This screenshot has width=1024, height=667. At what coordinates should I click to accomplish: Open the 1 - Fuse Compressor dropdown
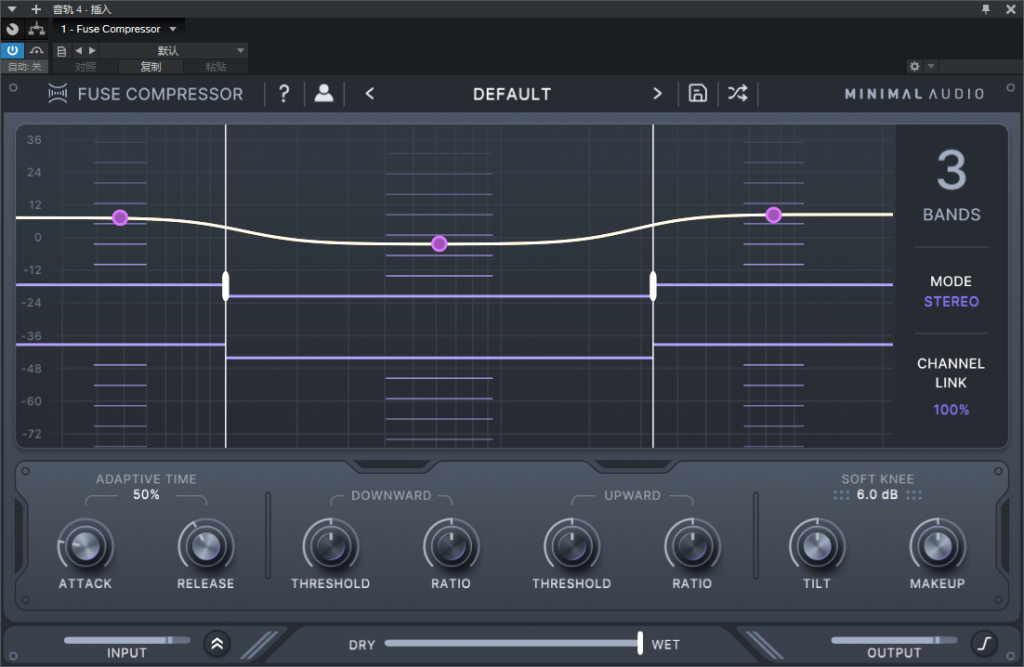tap(118, 29)
